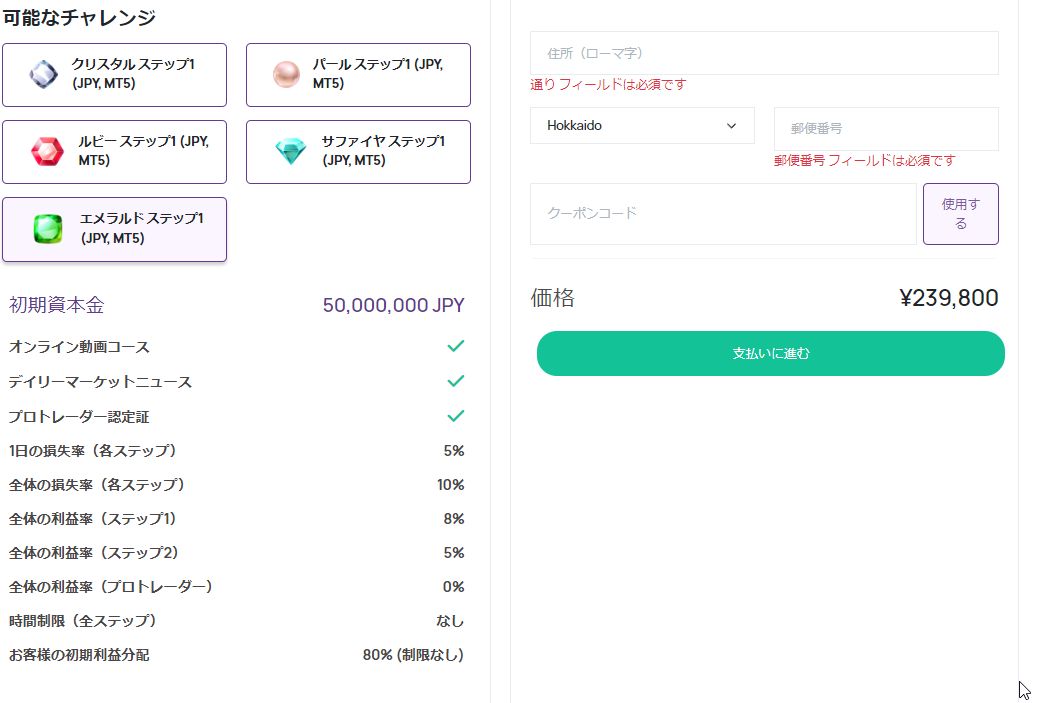Select ルビー ステップ1 challenge option
This screenshot has height=703, width=1037.
click(114, 152)
